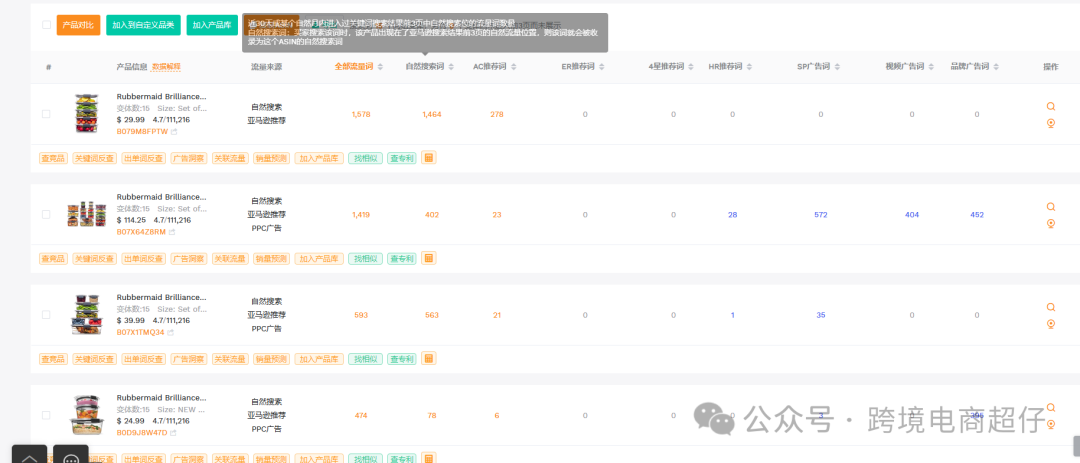Viewport: 1080px width, 463px height.
Task: Sort by SP广告词 column arrows
Action: pos(838,67)
